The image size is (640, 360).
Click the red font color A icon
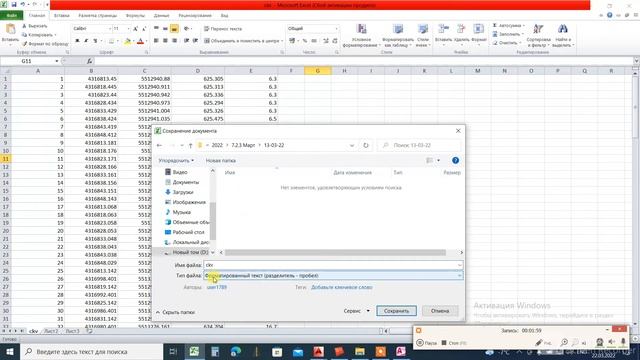click(140, 41)
